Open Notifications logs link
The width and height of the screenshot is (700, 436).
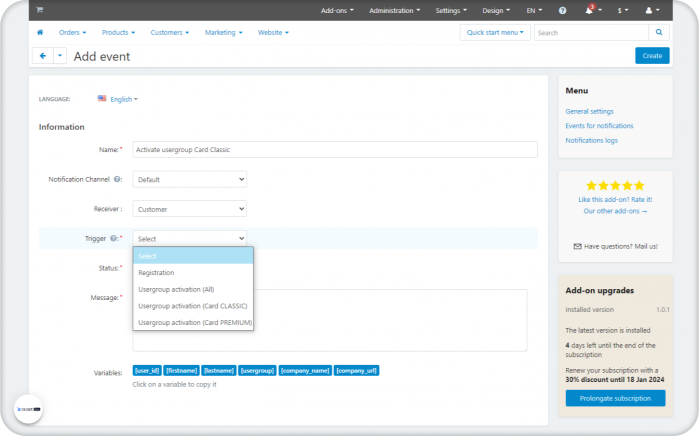(x=592, y=140)
